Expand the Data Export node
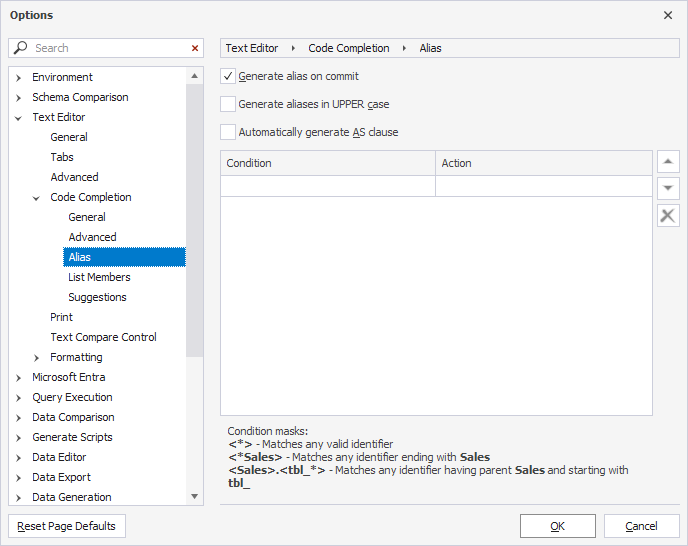688x546 pixels. coord(18,478)
